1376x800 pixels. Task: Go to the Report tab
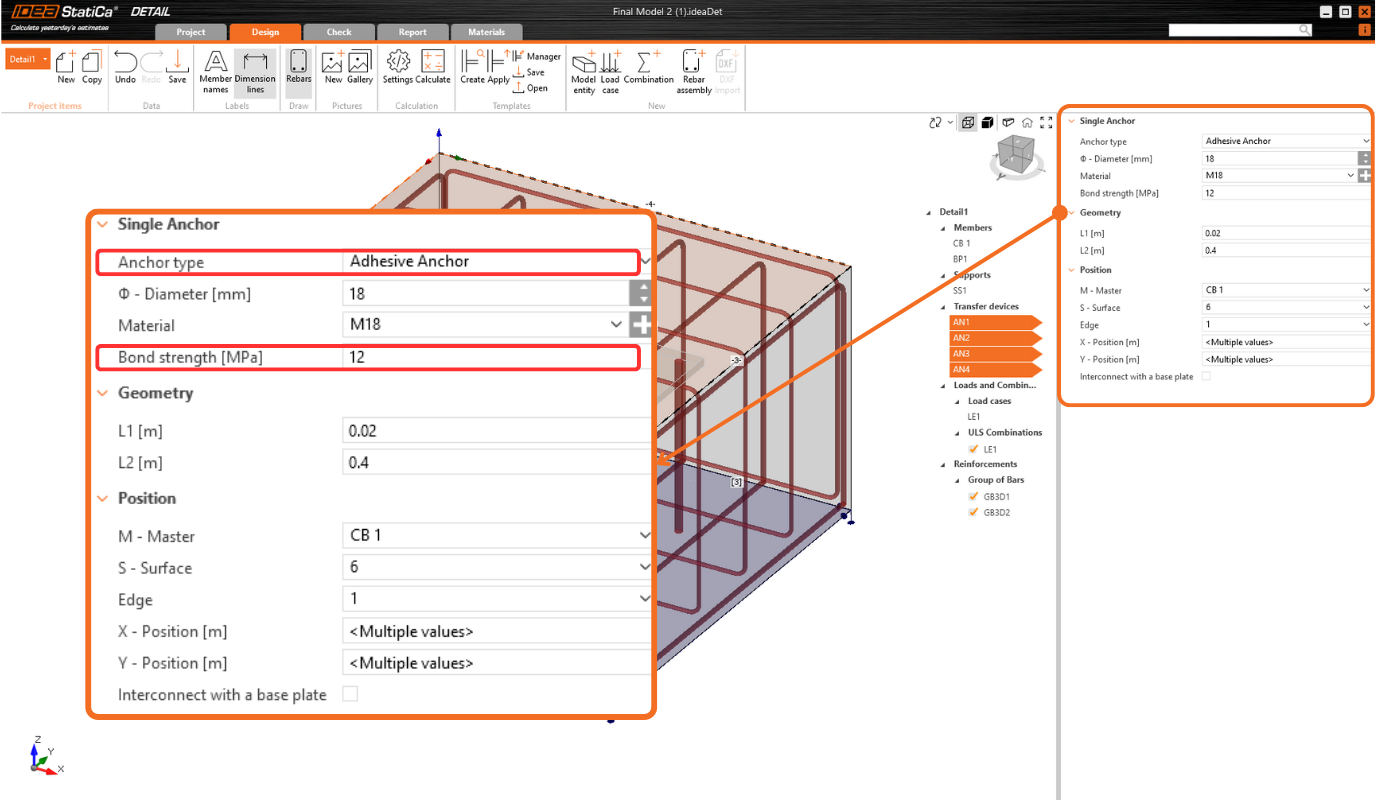point(412,31)
